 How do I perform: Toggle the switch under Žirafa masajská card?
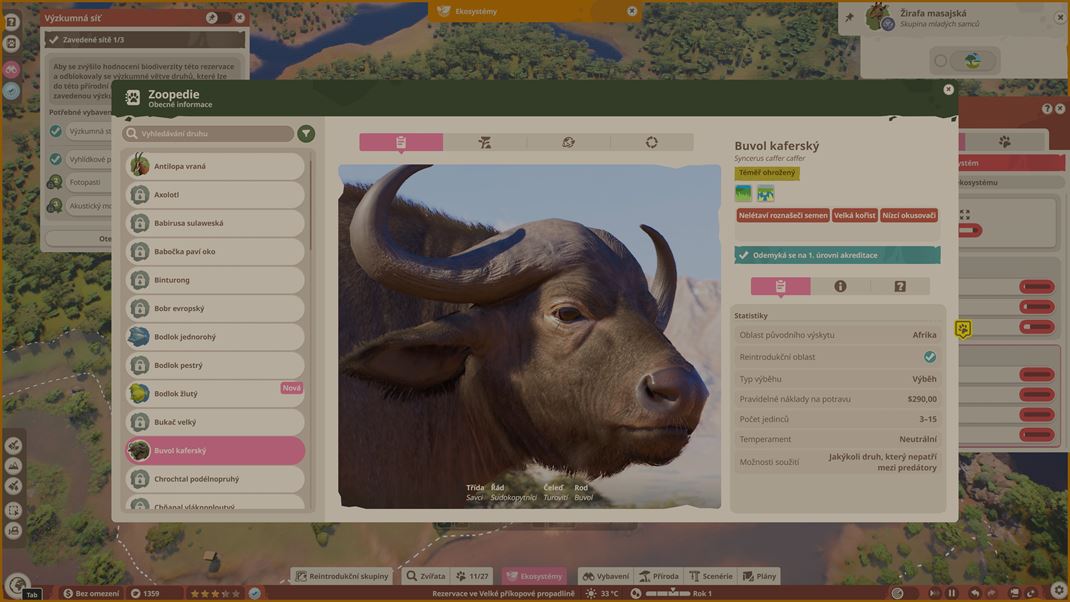tap(964, 61)
